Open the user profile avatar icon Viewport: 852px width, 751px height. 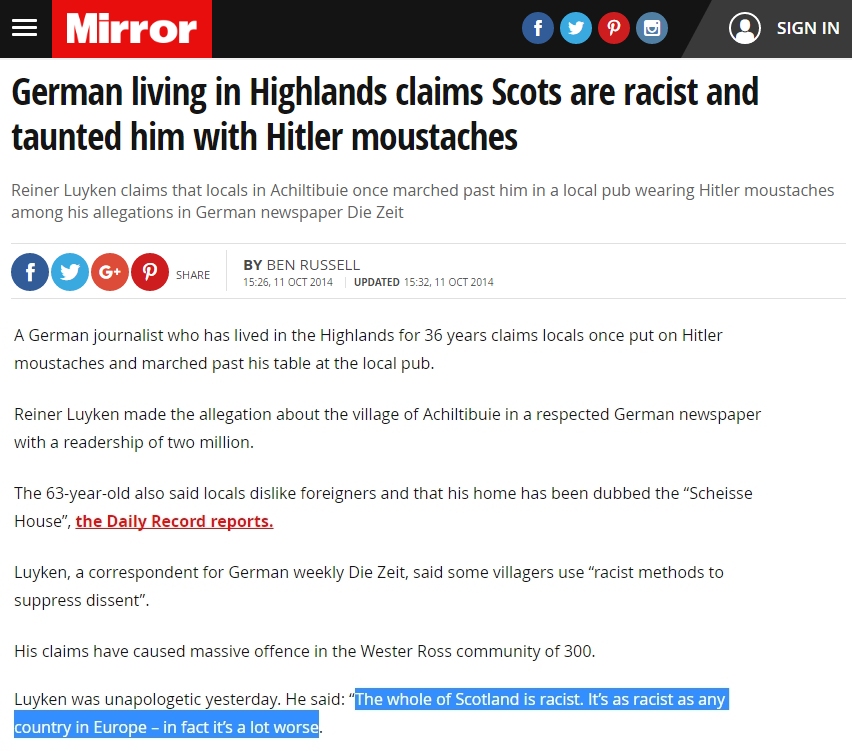pyautogui.click(x=744, y=28)
